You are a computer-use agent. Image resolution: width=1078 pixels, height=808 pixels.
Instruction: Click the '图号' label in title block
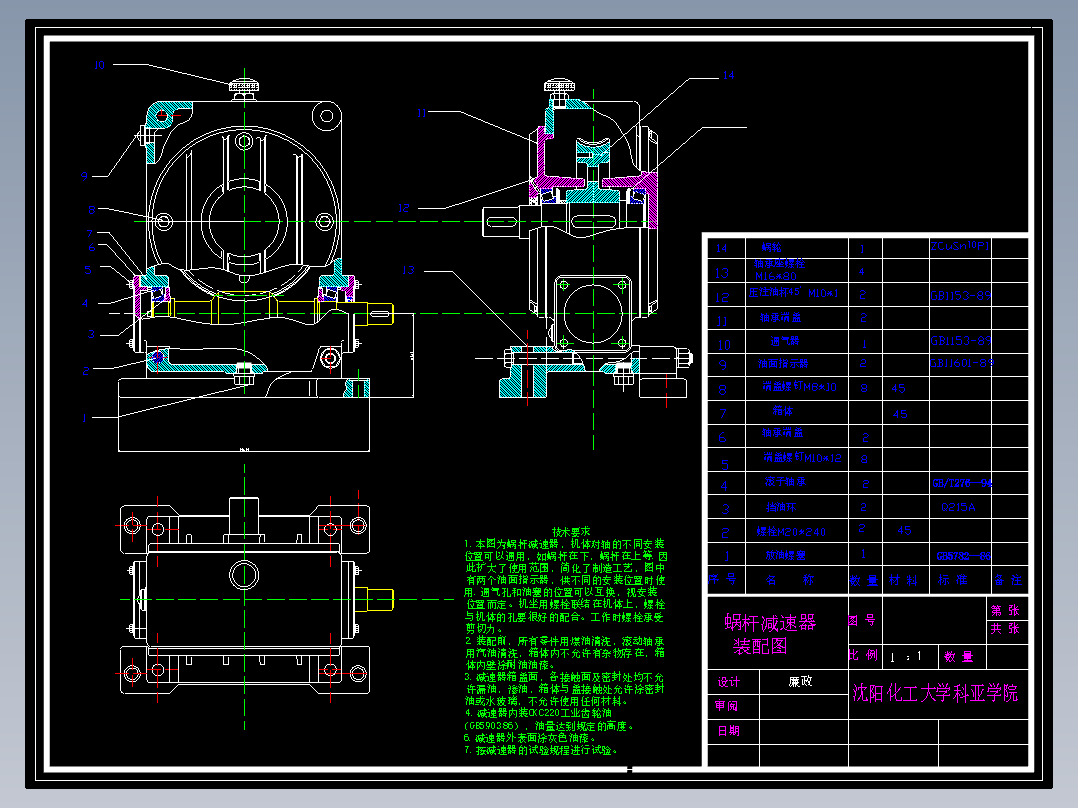(861, 620)
